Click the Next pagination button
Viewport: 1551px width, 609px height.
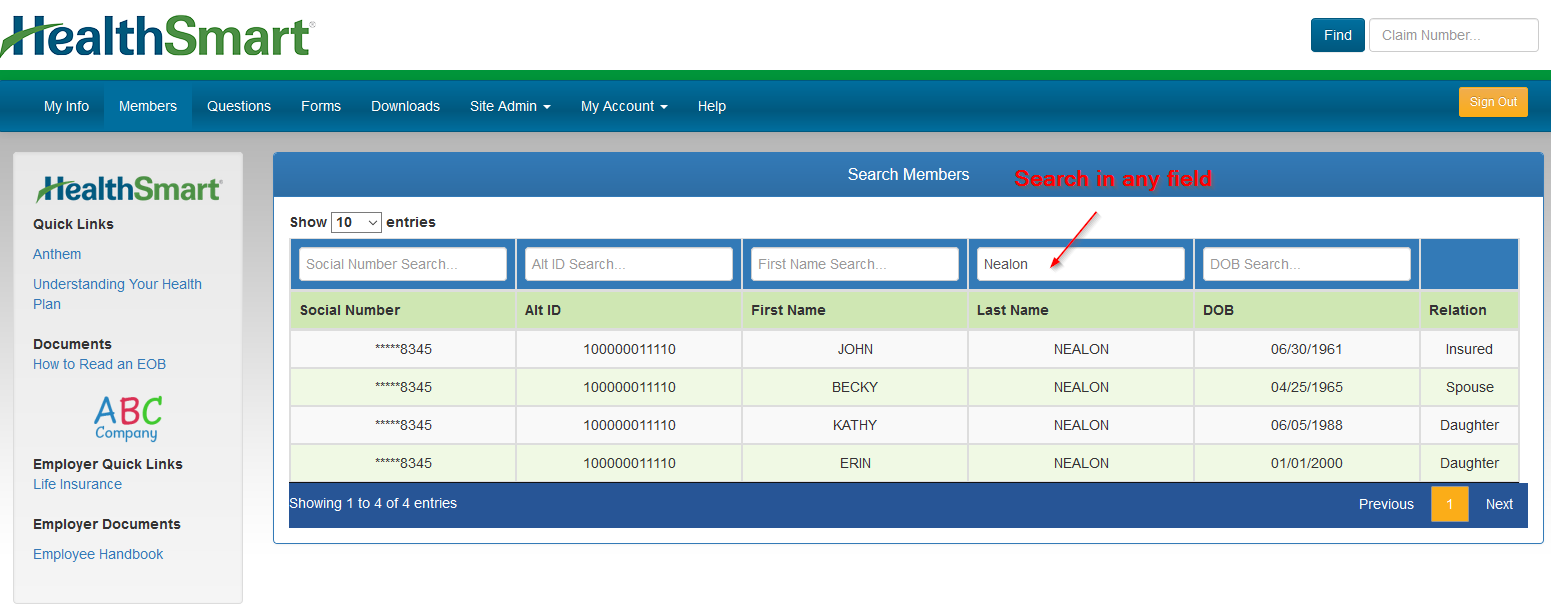[1499, 504]
